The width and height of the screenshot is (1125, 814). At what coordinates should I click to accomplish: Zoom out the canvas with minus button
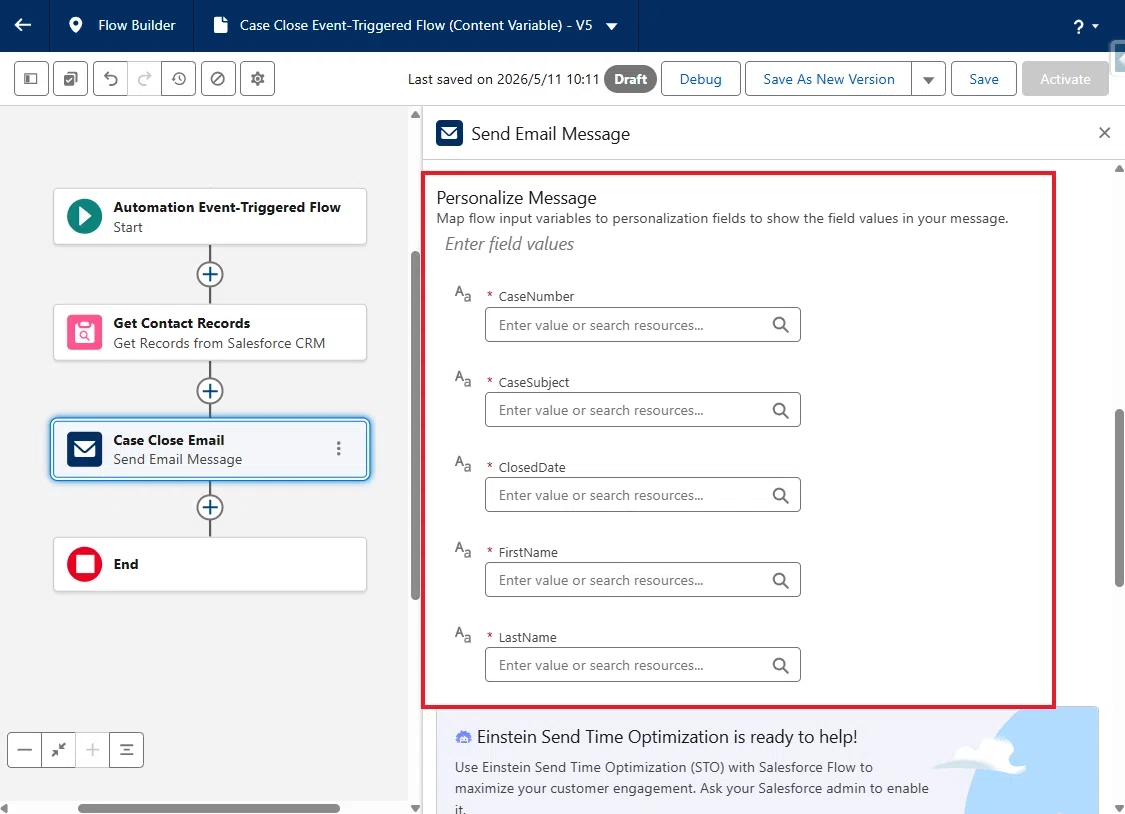24,750
